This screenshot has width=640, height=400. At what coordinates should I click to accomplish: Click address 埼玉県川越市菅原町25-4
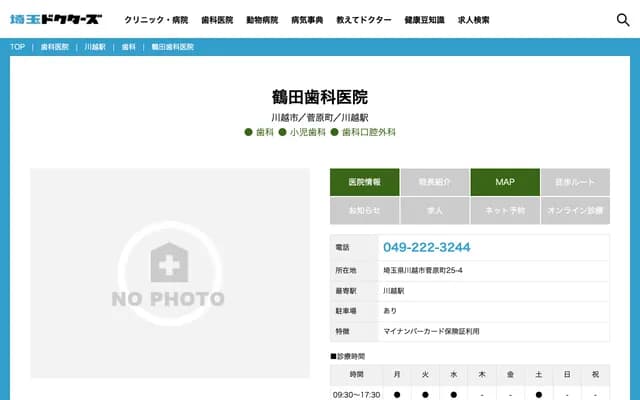[x=423, y=270]
